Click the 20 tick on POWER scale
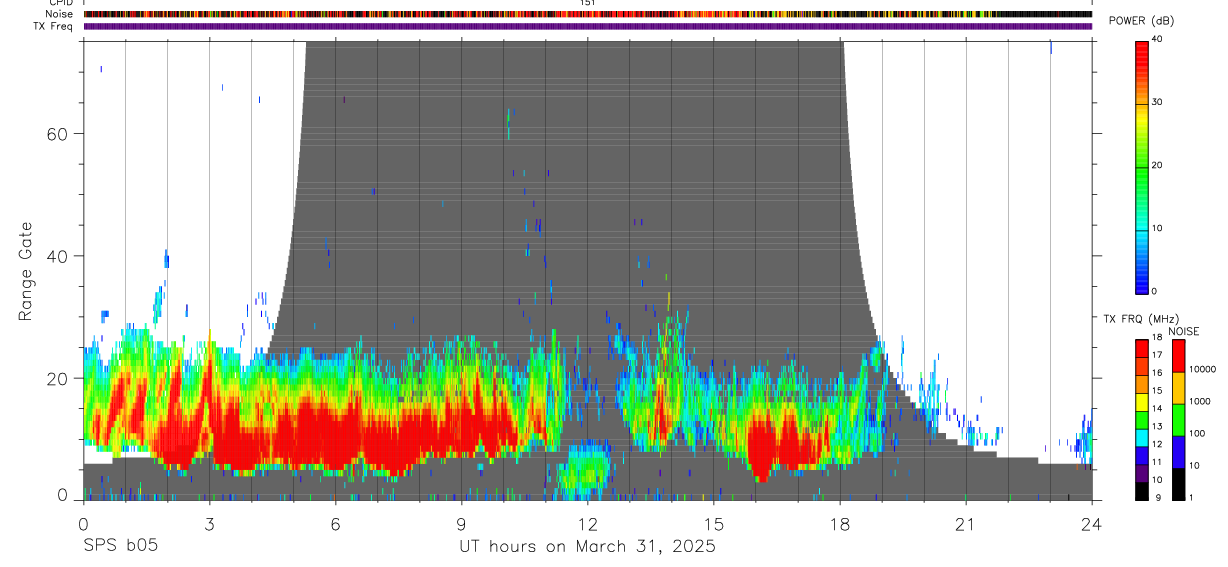1228x567 pixels. tap(1155, 165)
